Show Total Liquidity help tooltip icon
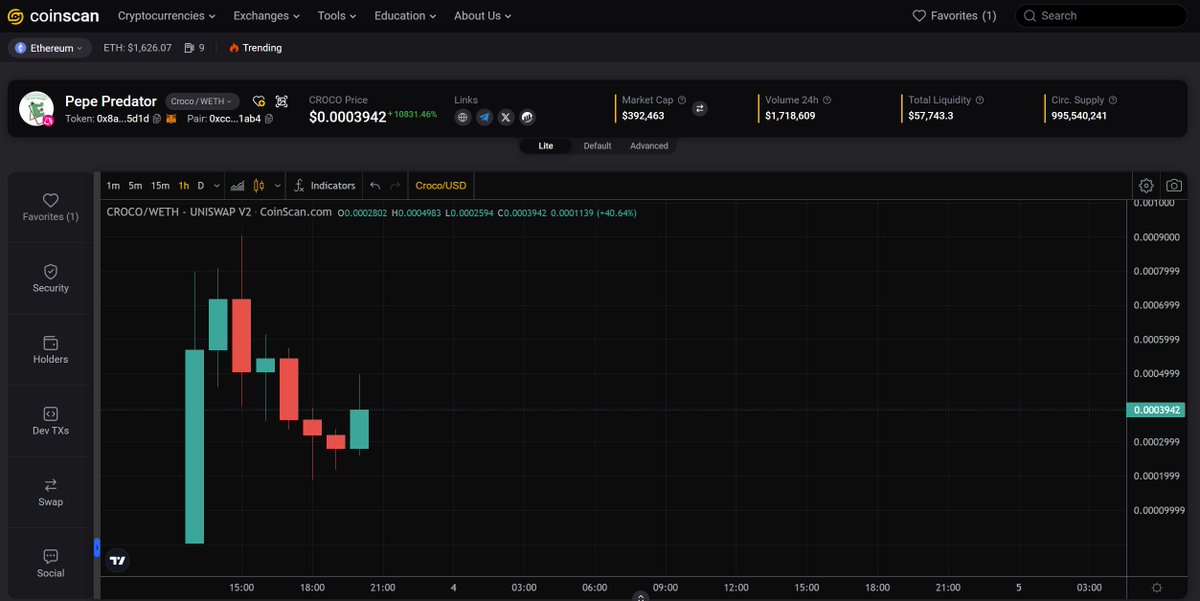 (980, 100)
